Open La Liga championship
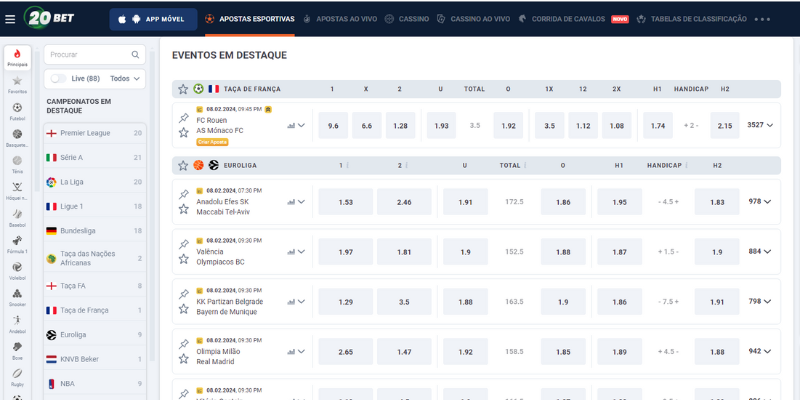Screen dimensions: 800x400 (94, 182)
